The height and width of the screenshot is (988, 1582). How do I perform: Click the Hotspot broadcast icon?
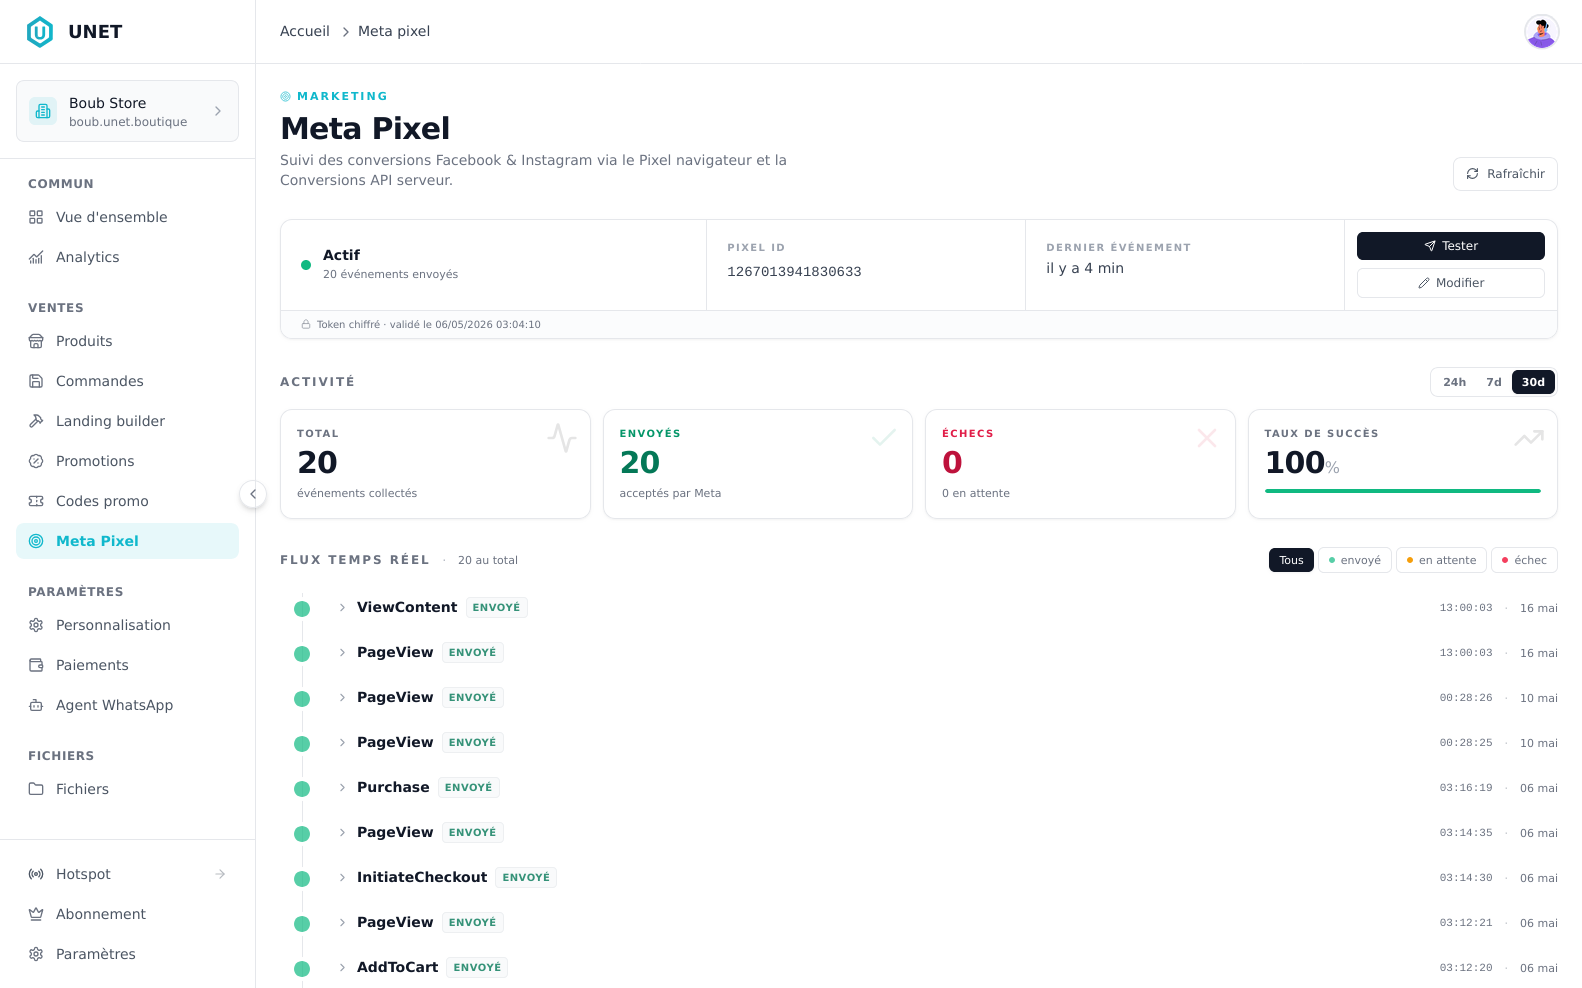coord(36,874)
